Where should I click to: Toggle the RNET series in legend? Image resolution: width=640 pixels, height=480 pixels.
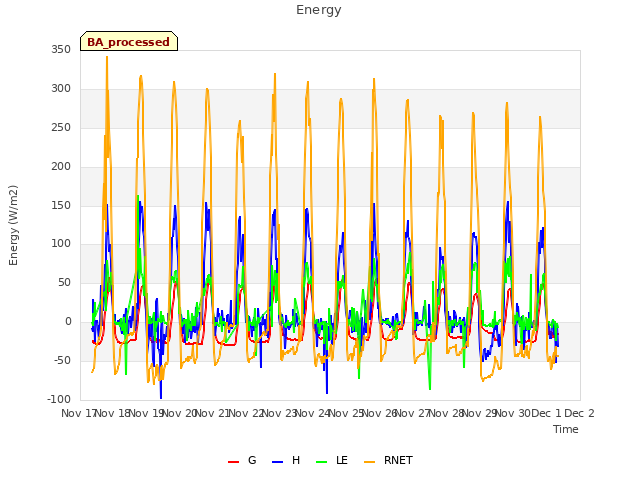pyautogui.click(x=388, y=460)
